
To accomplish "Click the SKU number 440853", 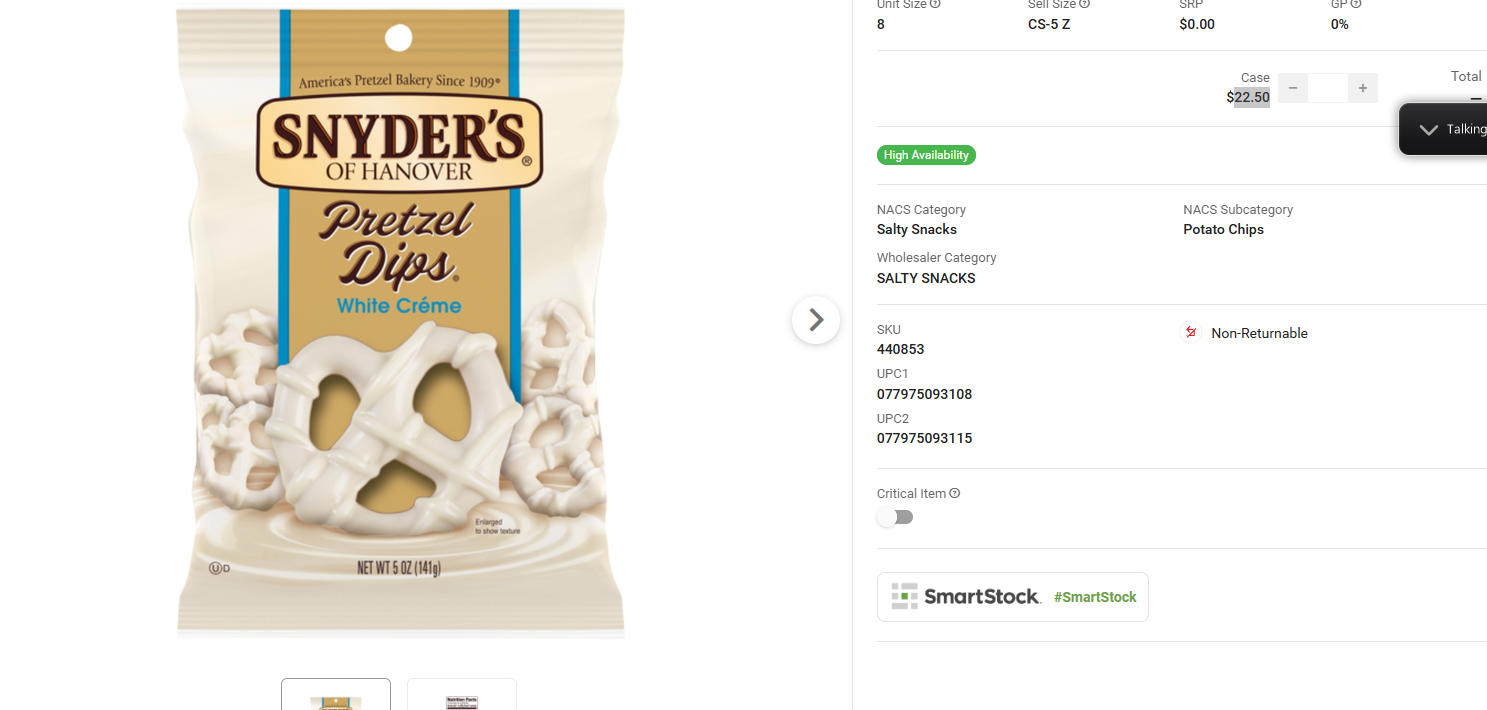I will coord(900,349).
